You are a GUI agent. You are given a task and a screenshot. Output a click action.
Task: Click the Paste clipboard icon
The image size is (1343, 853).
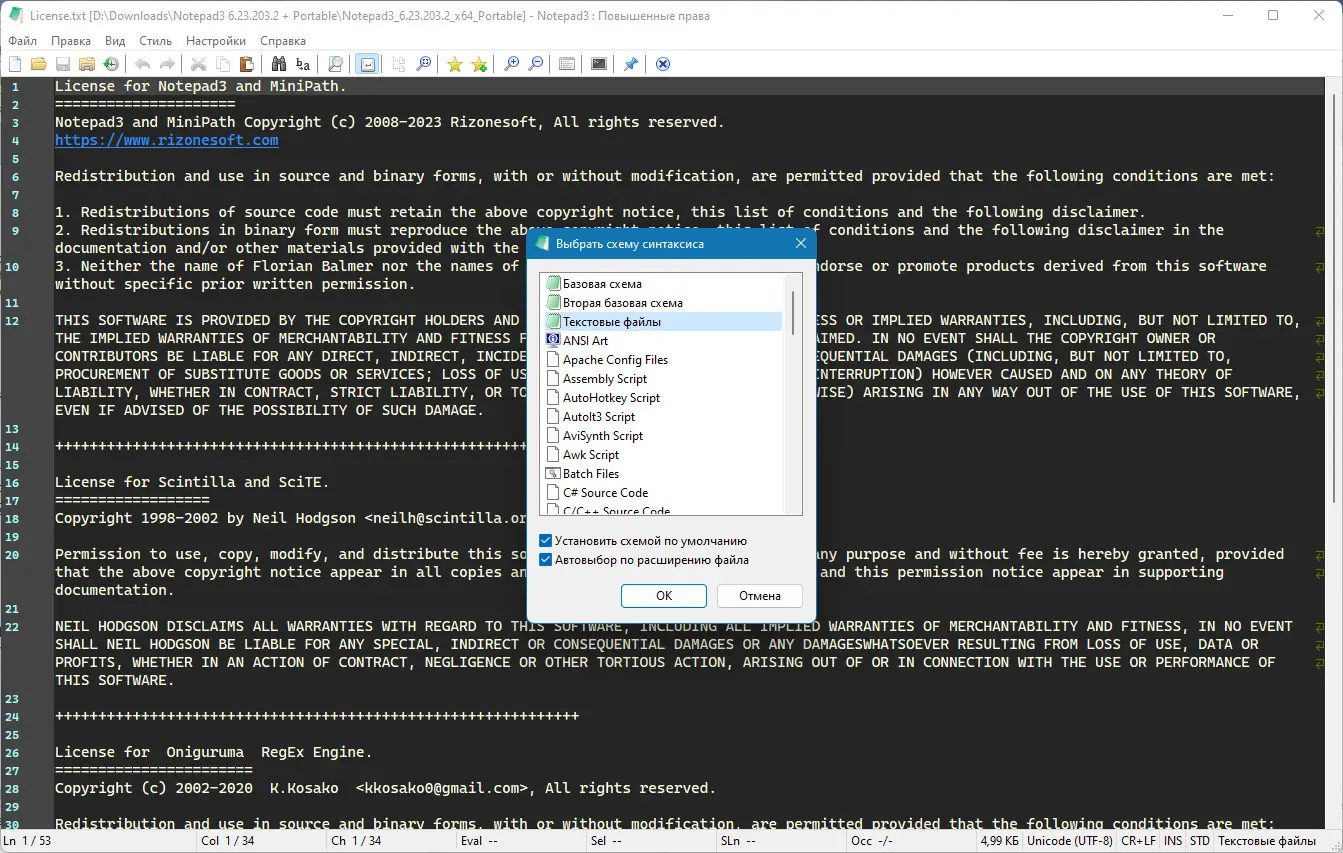(x=246, y=64)
